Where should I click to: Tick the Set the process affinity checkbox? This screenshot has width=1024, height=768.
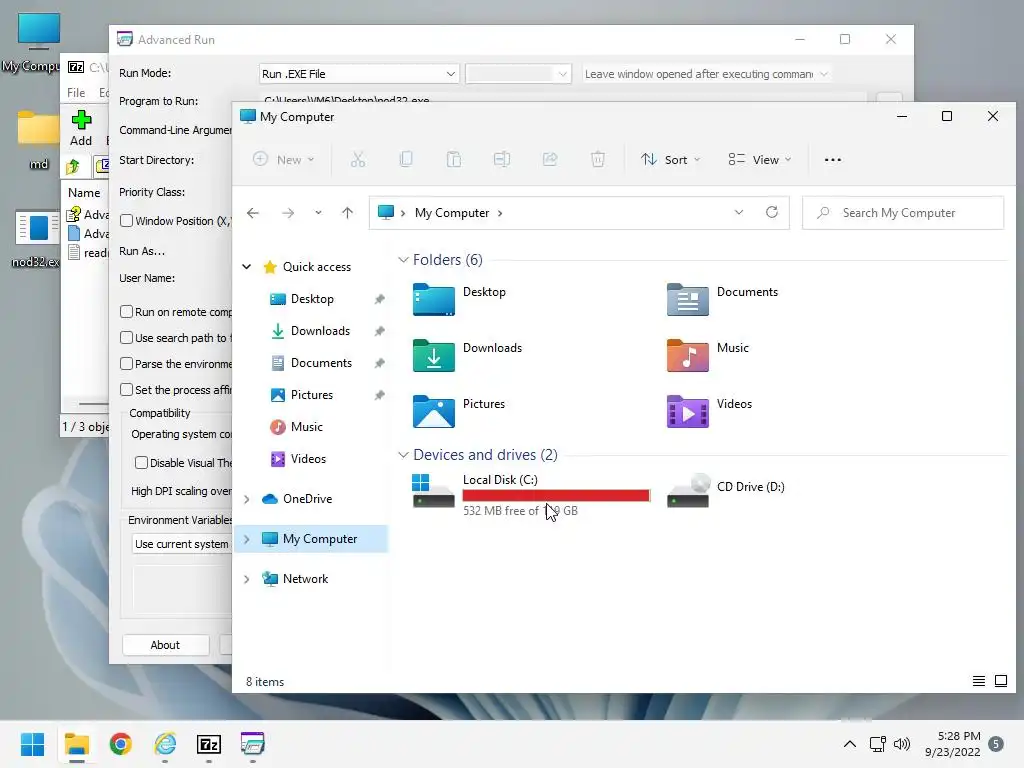tap(127, 389)
